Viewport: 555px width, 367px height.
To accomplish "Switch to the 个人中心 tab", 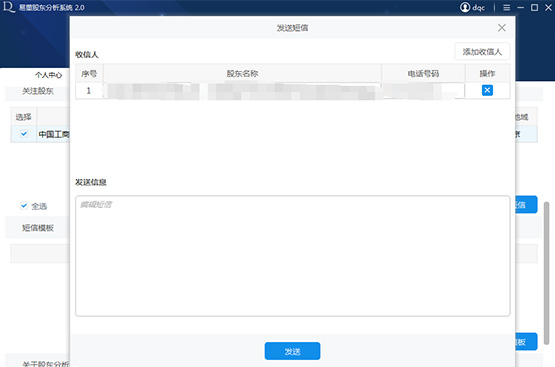I will [x=48, y=75].
